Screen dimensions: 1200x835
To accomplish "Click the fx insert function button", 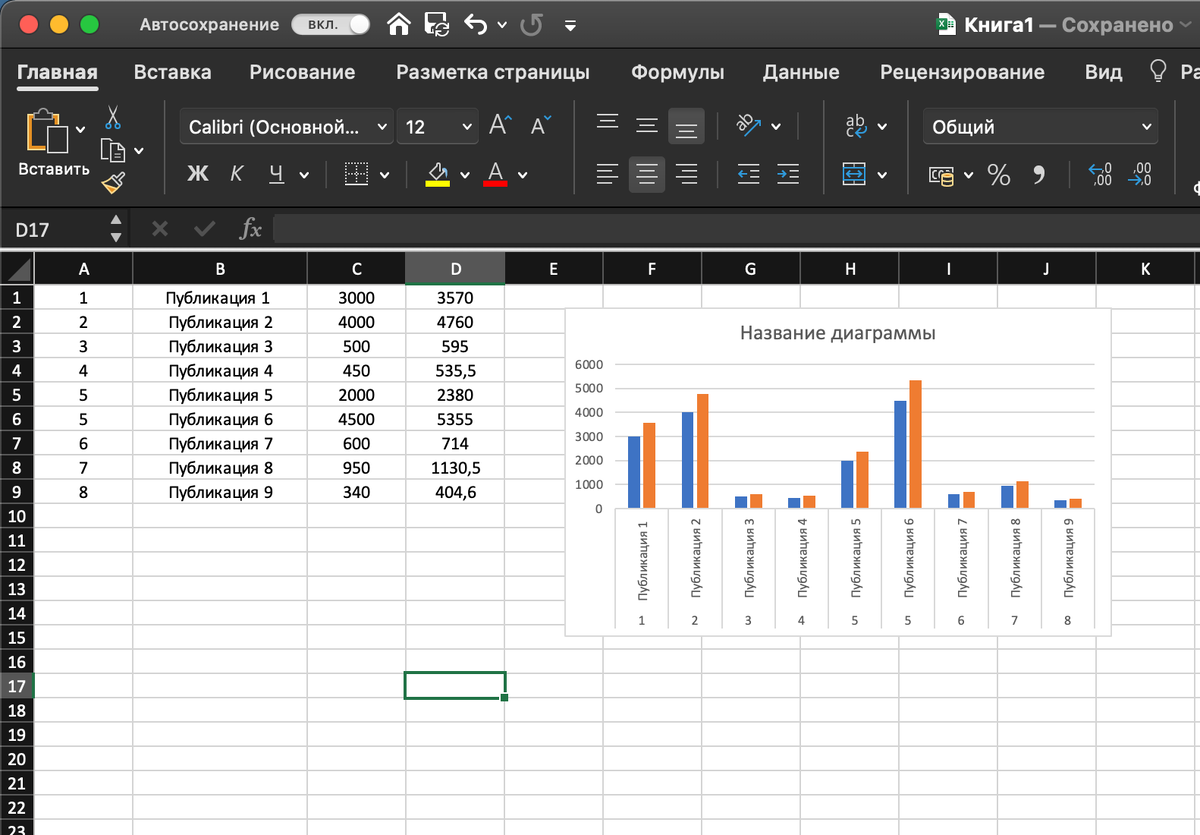I will (x=250, y=229).
